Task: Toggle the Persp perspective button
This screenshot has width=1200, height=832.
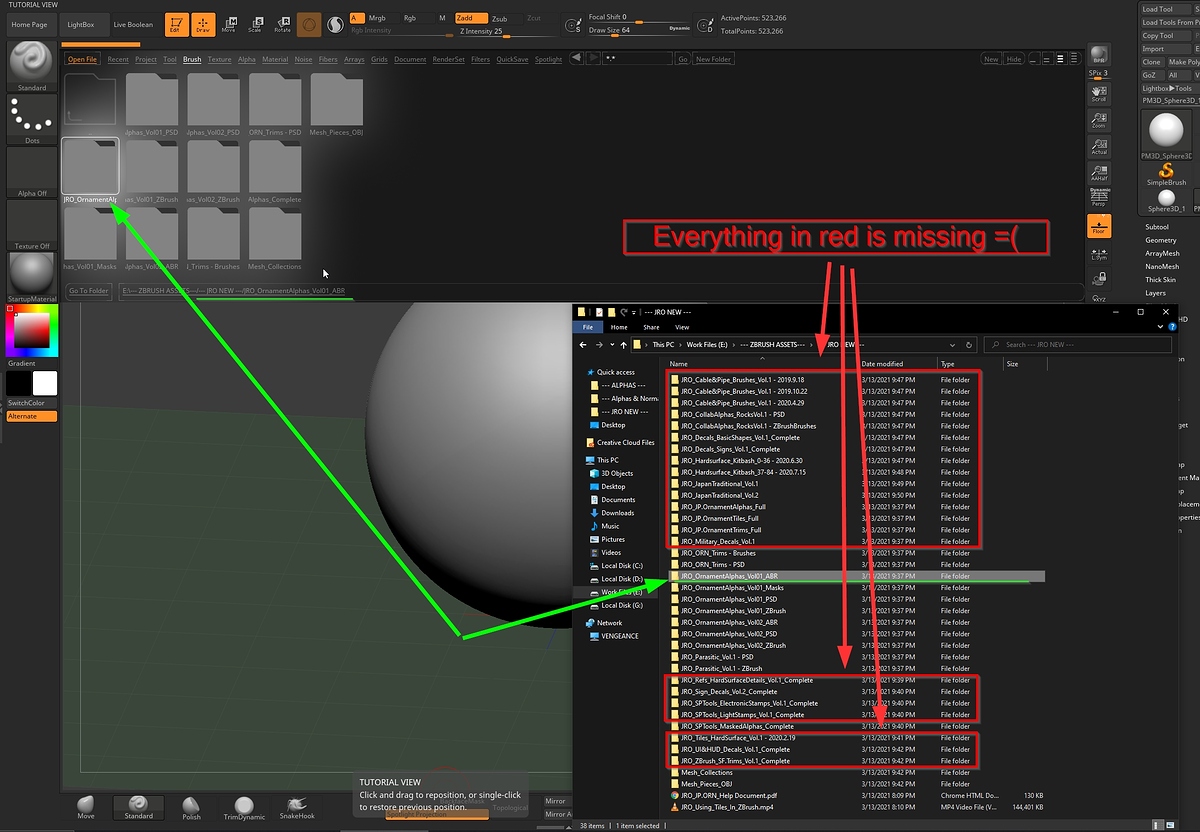Action: click(x=1099, y=198)
